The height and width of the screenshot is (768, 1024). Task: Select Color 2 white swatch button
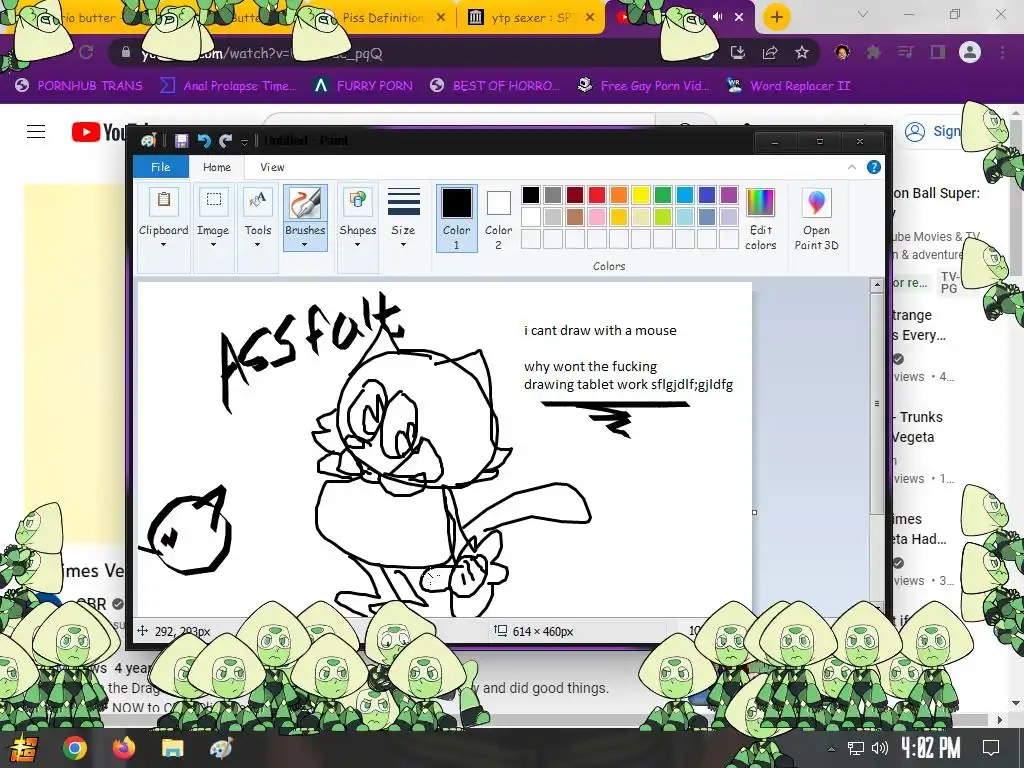coord(498,219)
